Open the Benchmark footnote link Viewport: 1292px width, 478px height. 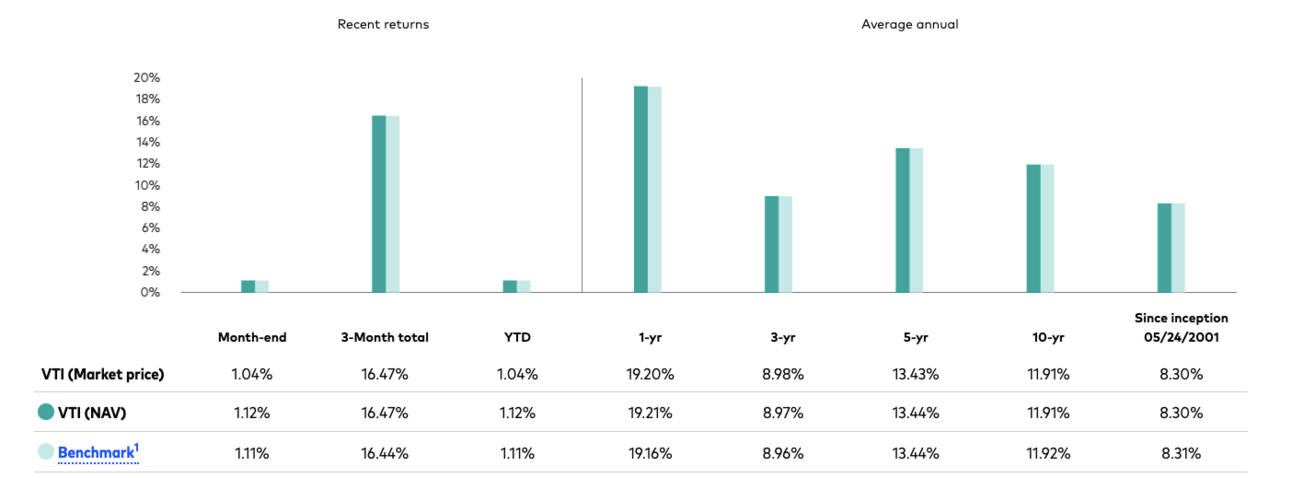(x=98, y=452)
